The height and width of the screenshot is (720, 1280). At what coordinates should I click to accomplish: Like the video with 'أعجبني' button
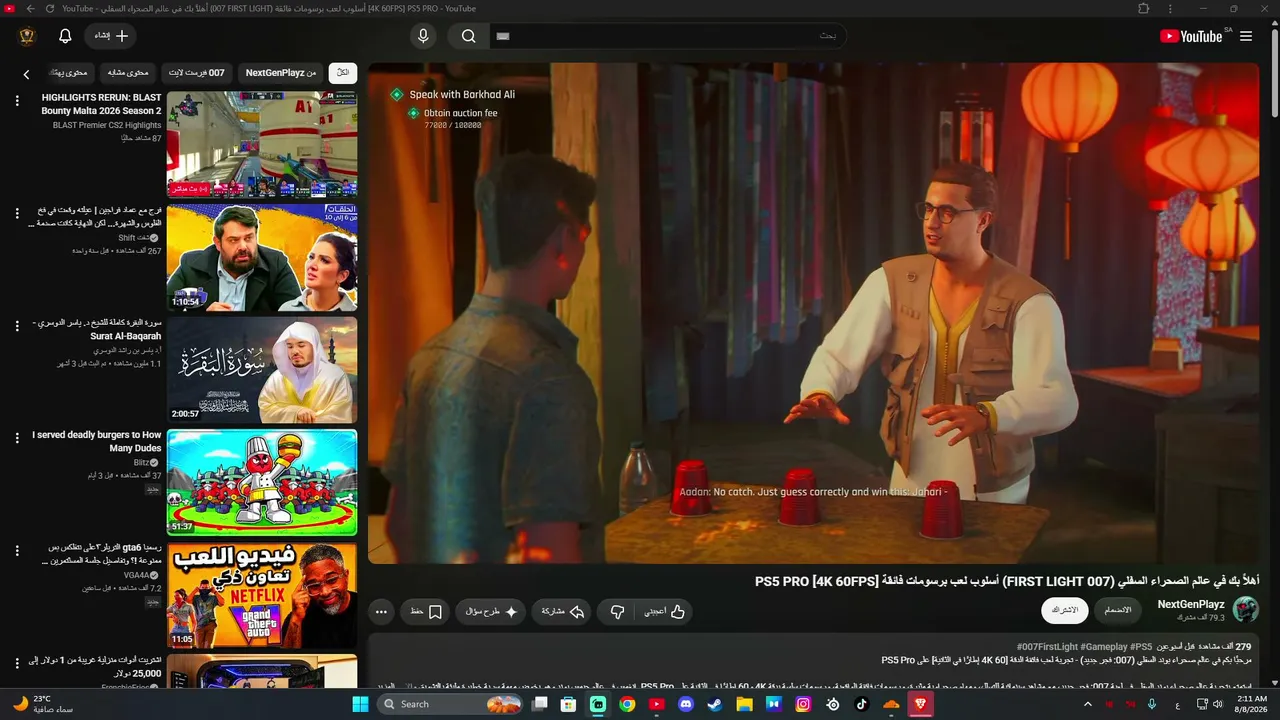(x=665, y=611)
